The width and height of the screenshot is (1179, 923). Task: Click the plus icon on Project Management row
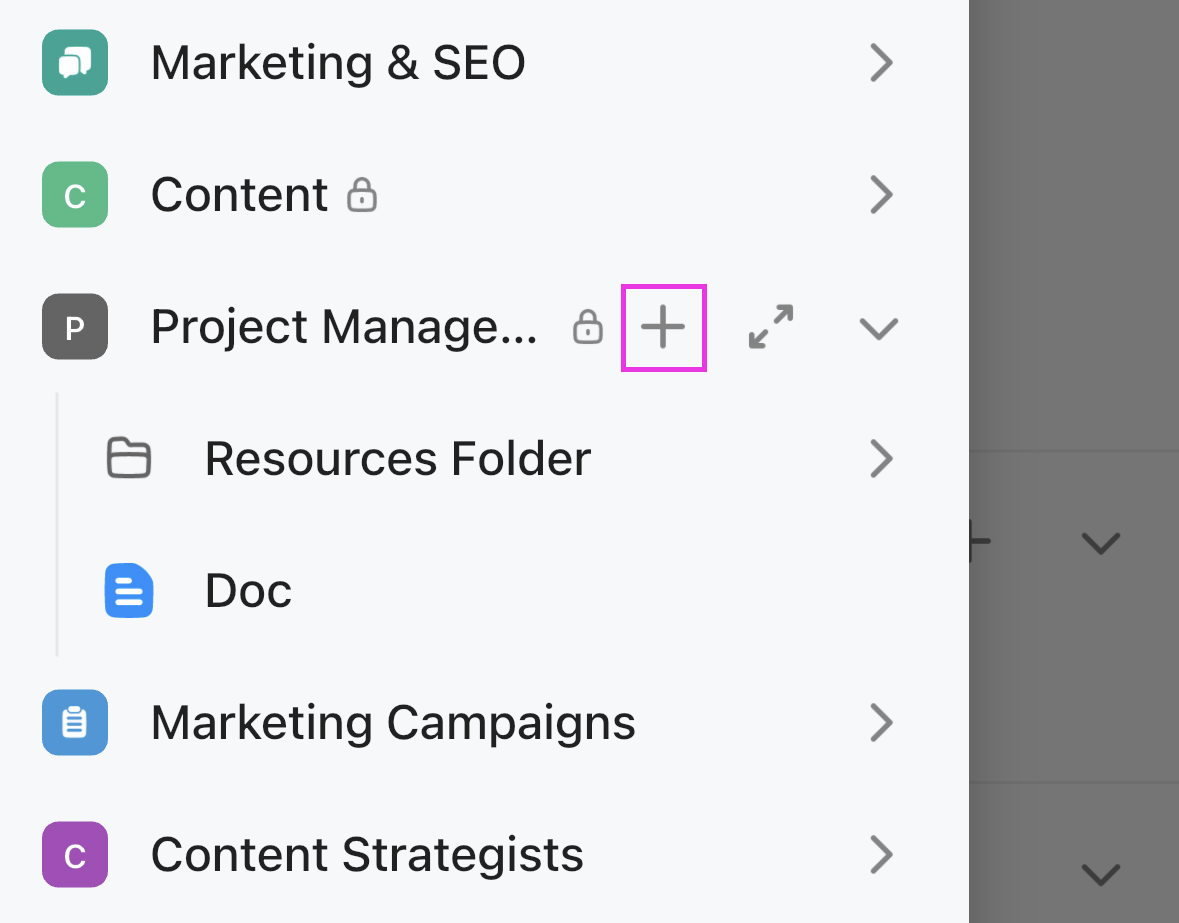pyautogui.click(x=663, y=327)
